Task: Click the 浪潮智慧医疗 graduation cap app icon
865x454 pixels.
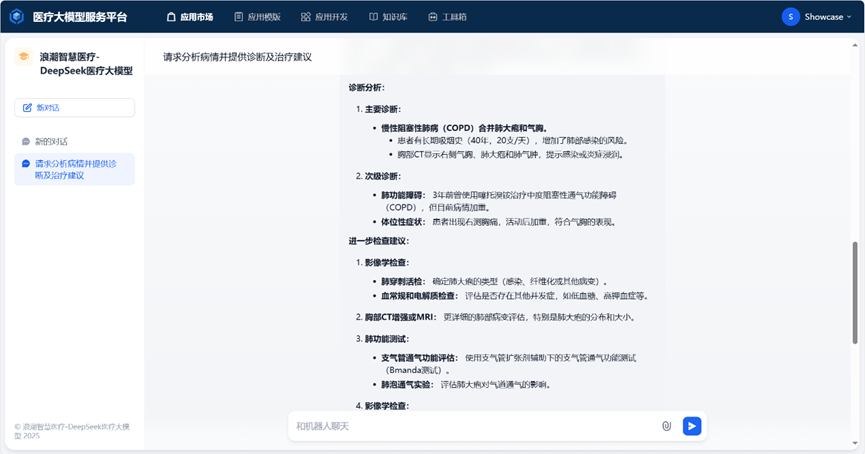Action: coord(23,56)
